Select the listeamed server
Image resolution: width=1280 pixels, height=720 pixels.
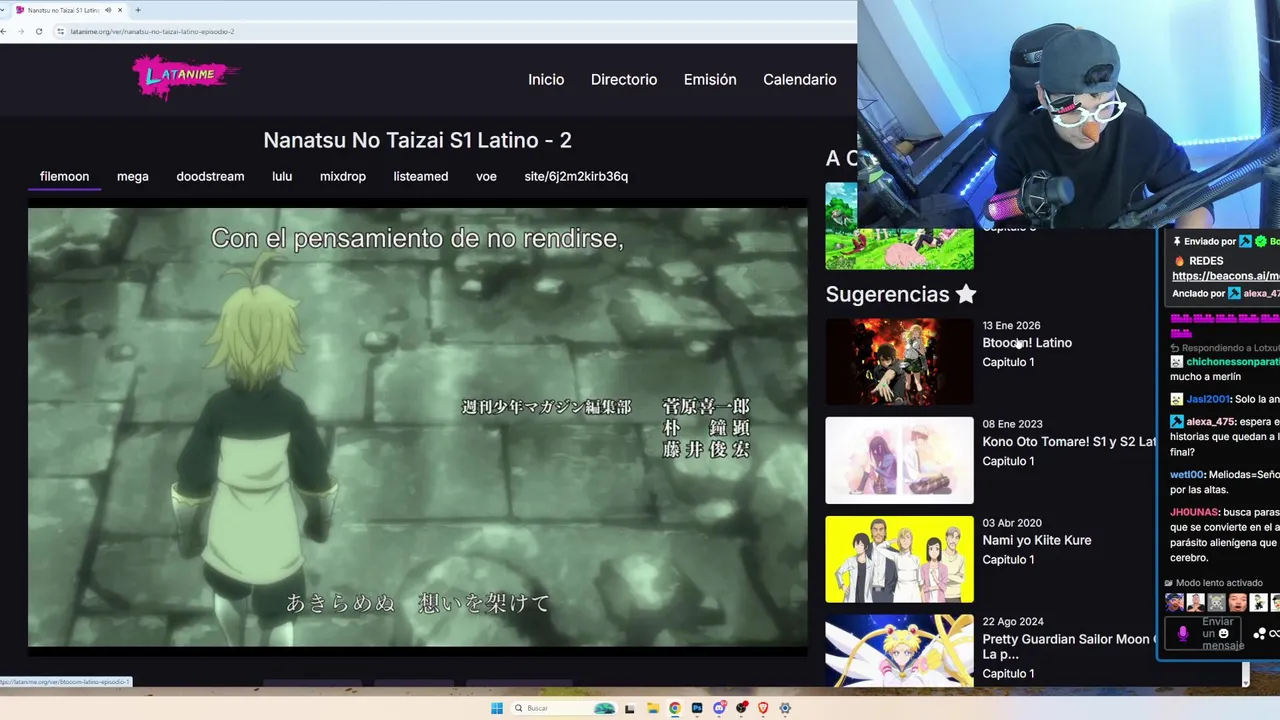420,176
